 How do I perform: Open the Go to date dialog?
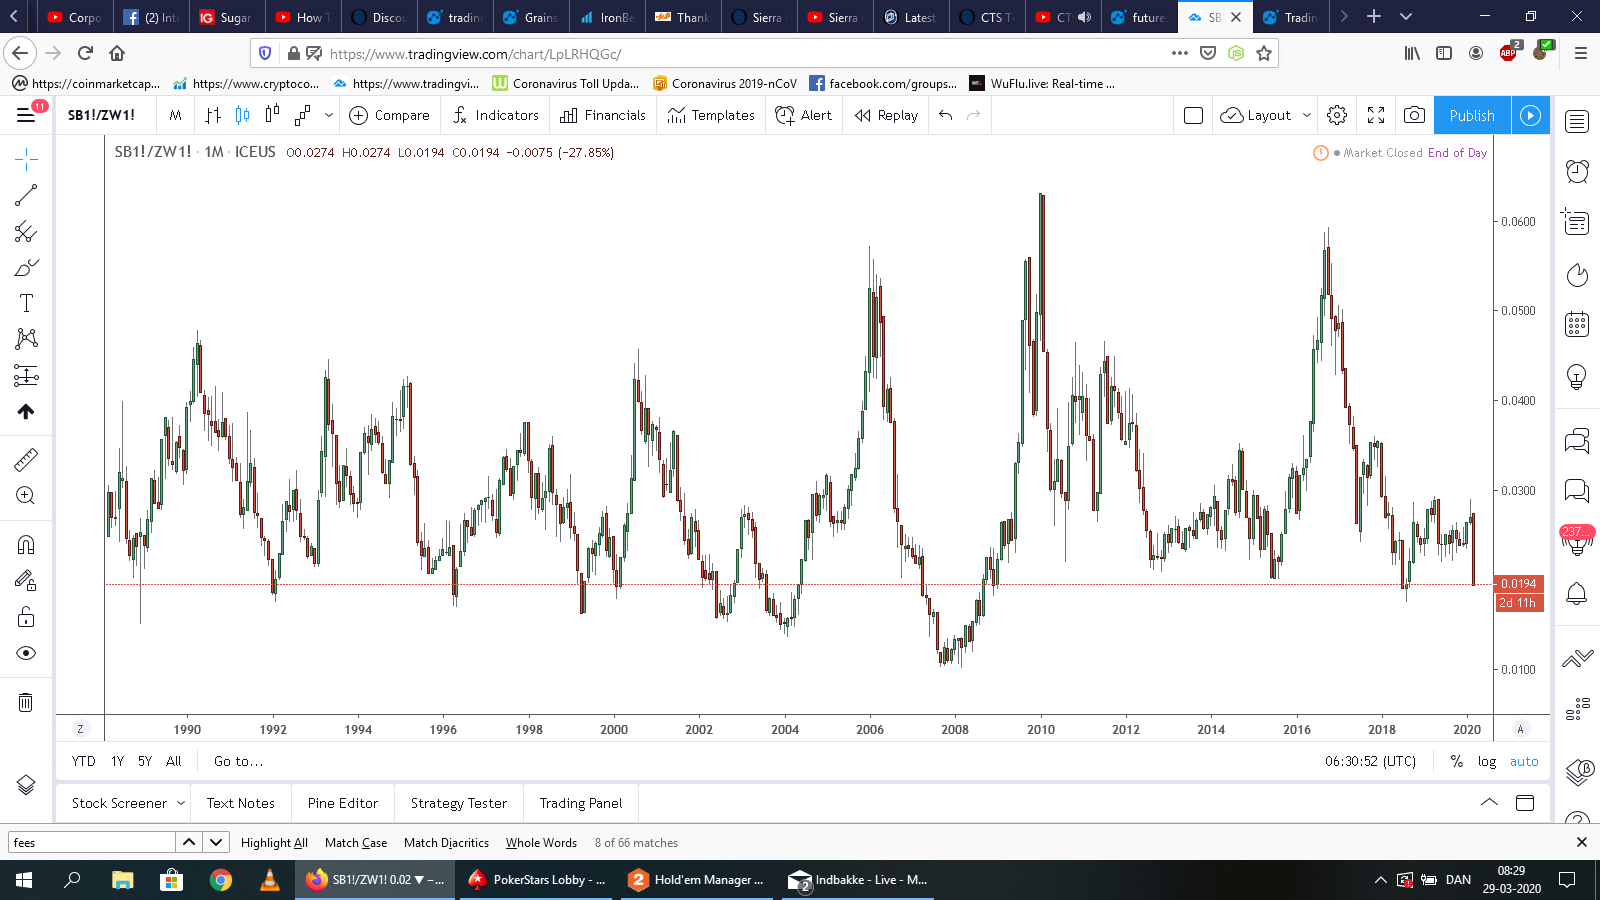tap(239, 761)
